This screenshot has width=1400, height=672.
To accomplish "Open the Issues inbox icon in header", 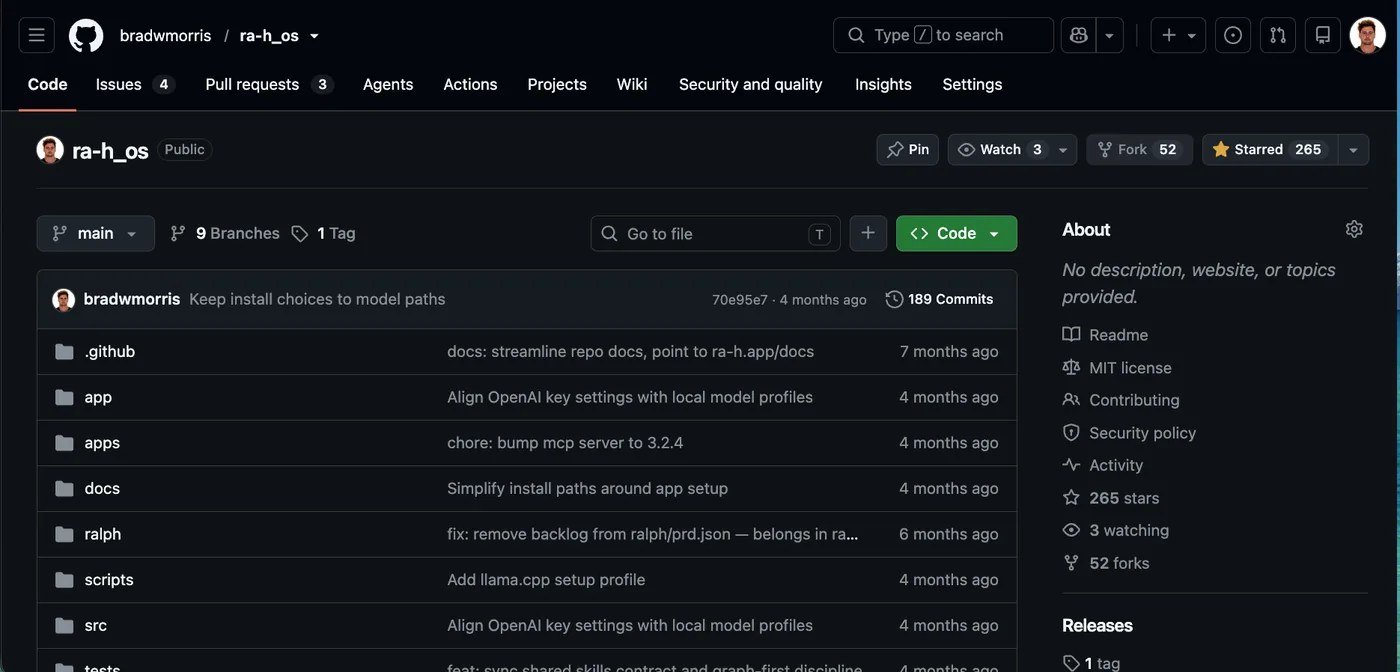I will pyautogui.click(x=1233, y=35).
